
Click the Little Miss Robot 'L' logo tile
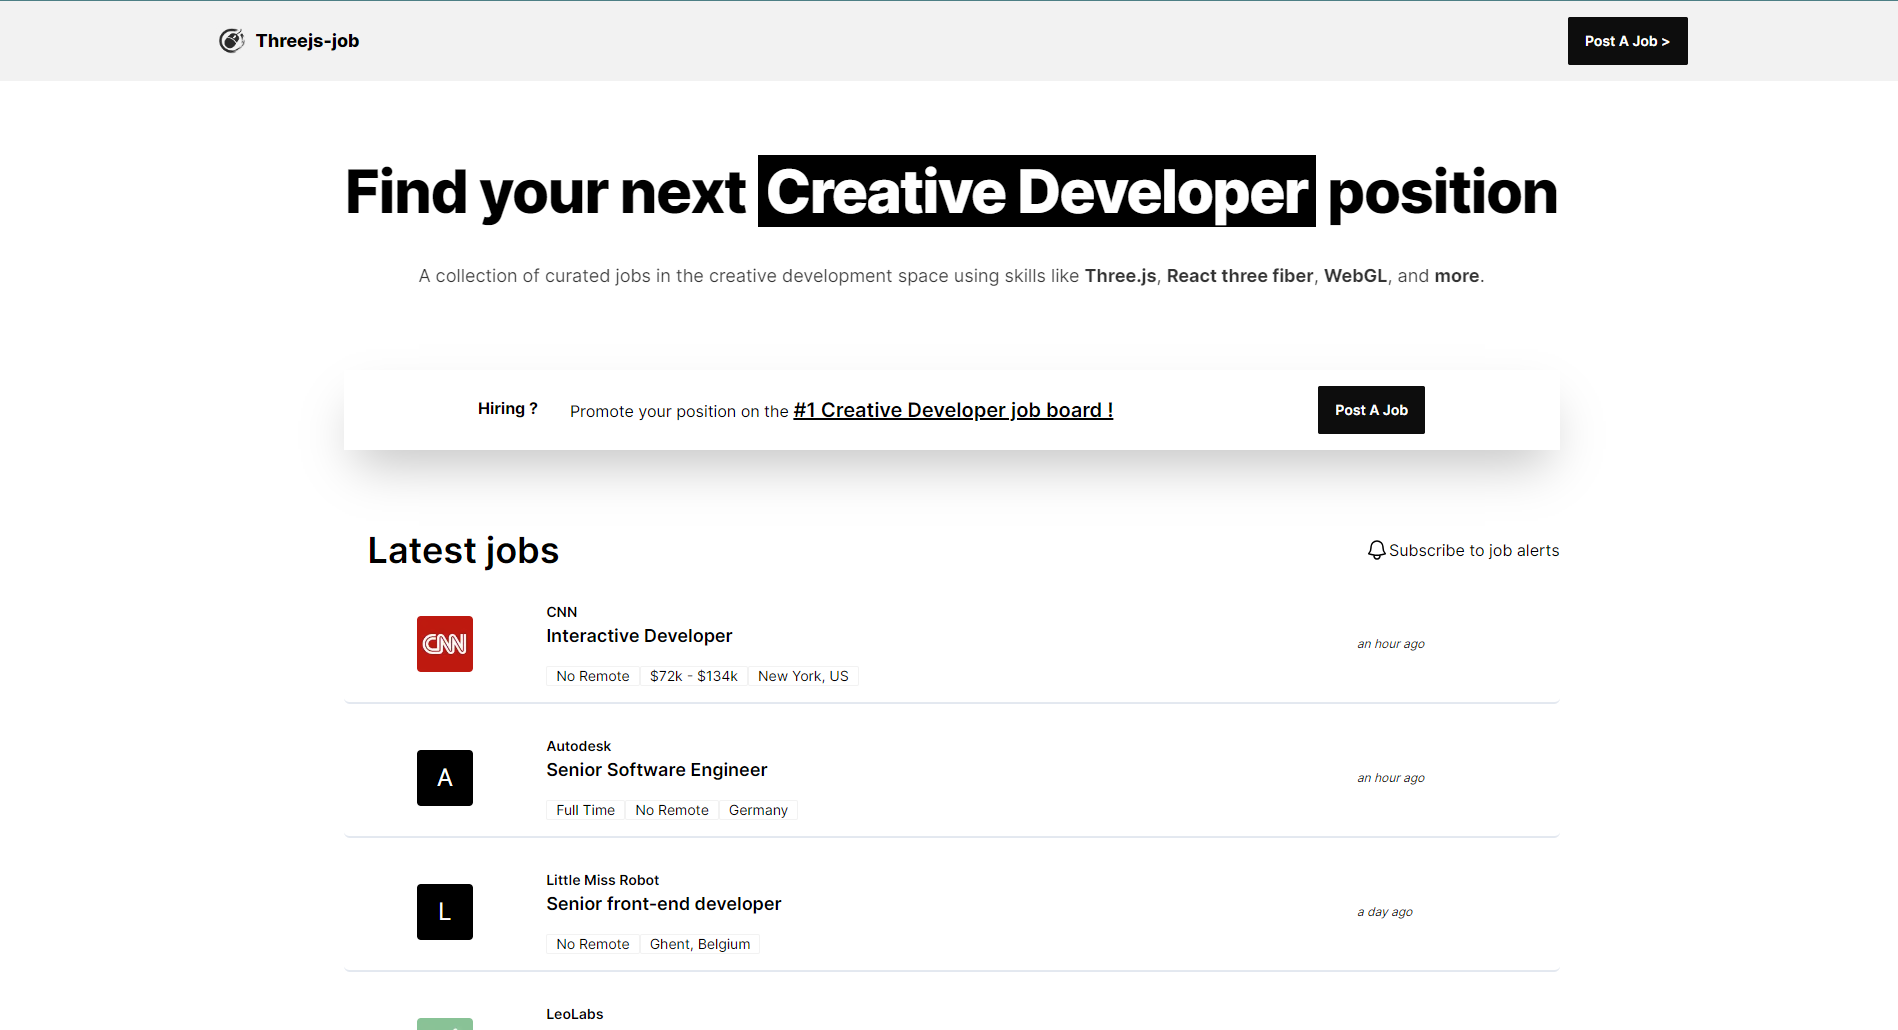pos(445,912)
